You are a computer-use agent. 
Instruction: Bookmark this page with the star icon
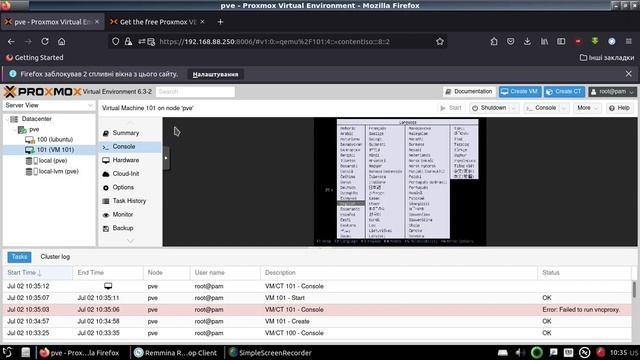click(440, 41)
